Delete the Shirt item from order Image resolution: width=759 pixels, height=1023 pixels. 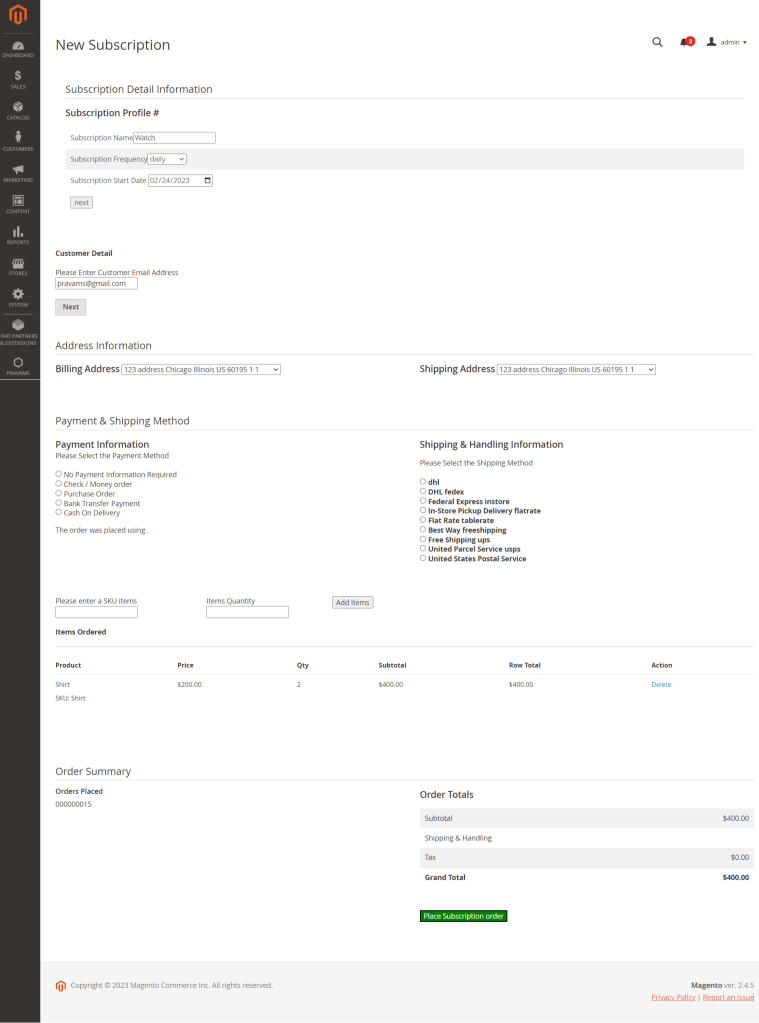point(661,685)
